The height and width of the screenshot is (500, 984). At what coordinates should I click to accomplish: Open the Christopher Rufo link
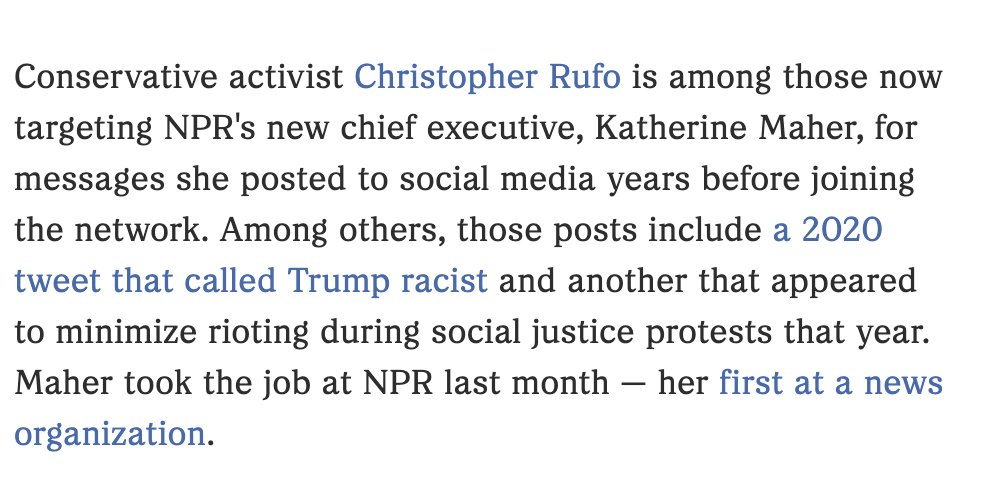point(487,78)
